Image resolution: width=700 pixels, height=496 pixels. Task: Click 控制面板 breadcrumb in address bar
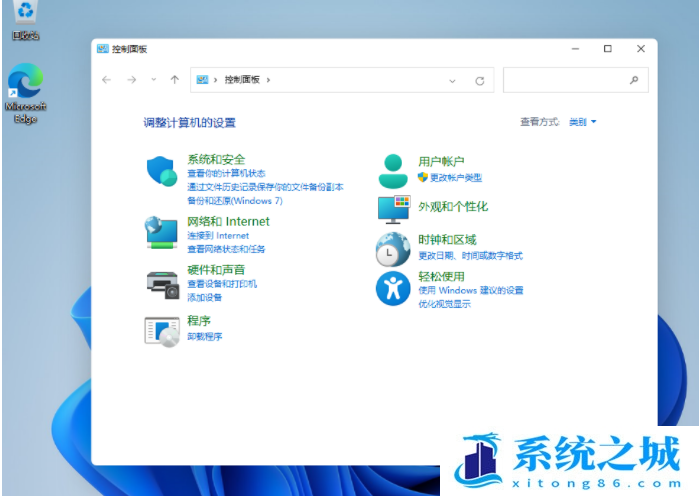click(x=242, y=80)
